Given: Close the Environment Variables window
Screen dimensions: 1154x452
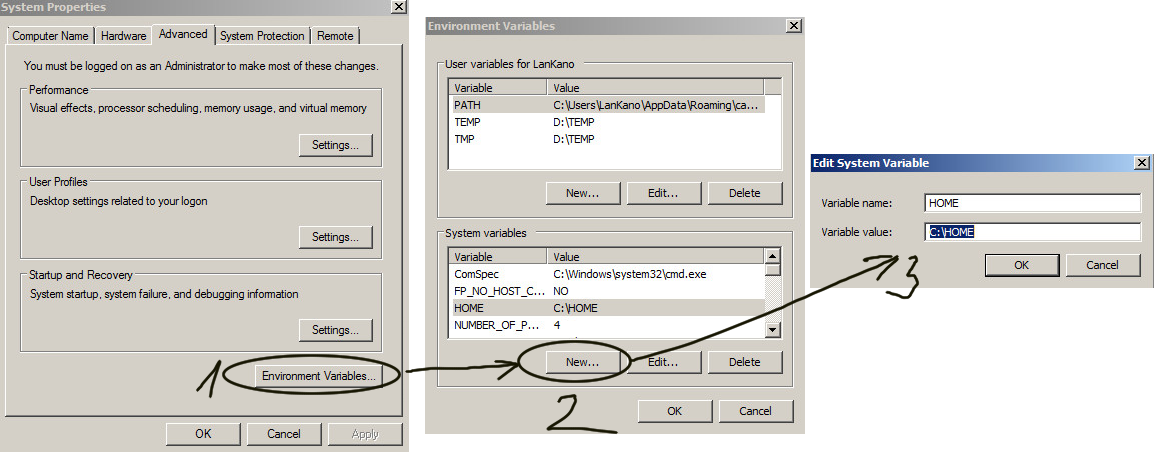Looking at the screenshot, I should pyautogui.click(x=794, y=26).
